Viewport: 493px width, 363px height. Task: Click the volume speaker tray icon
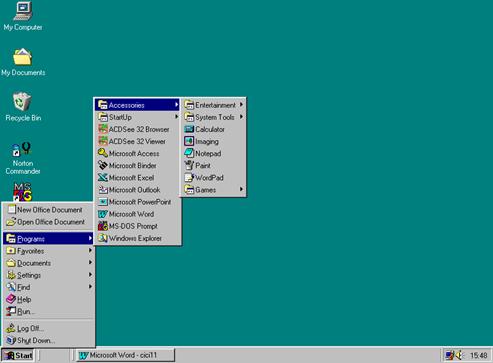pos(460,355)
